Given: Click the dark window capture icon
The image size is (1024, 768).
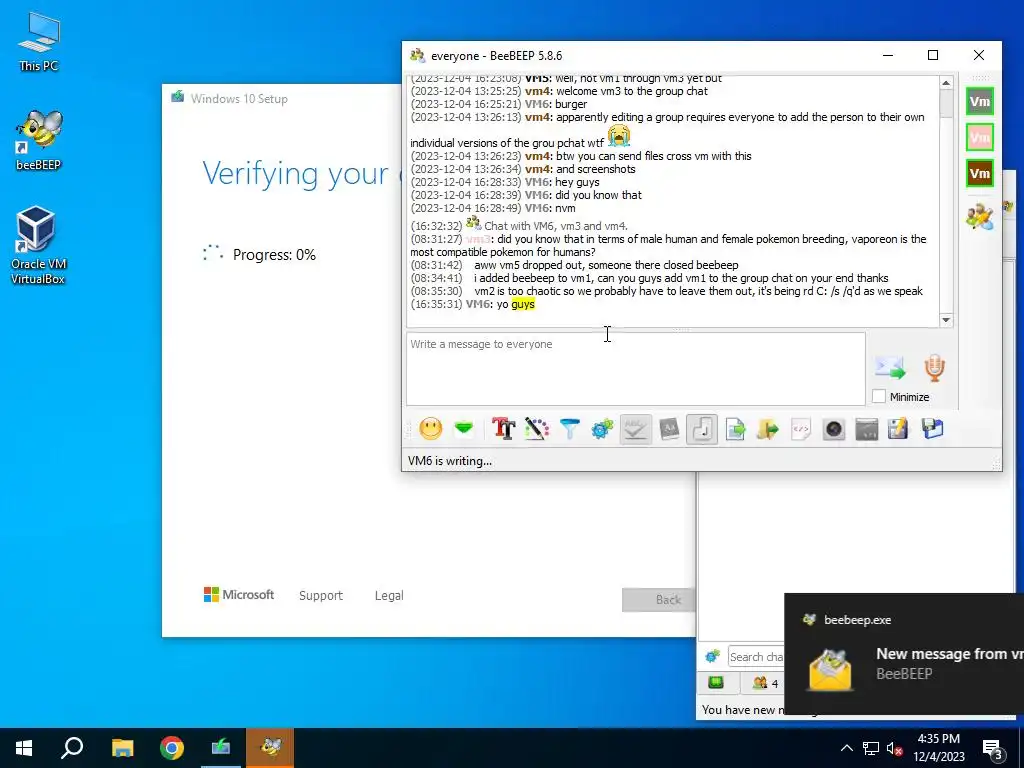Looking at the screenshot, I should point(867,429).
